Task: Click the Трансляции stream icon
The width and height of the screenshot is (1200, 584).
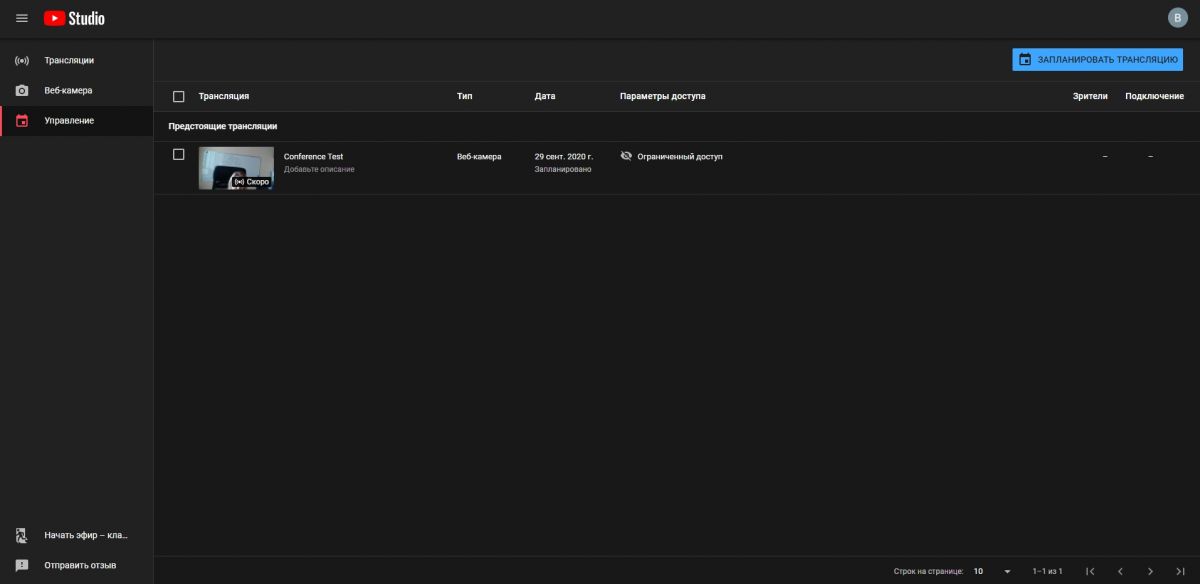Action: [22, 60]
